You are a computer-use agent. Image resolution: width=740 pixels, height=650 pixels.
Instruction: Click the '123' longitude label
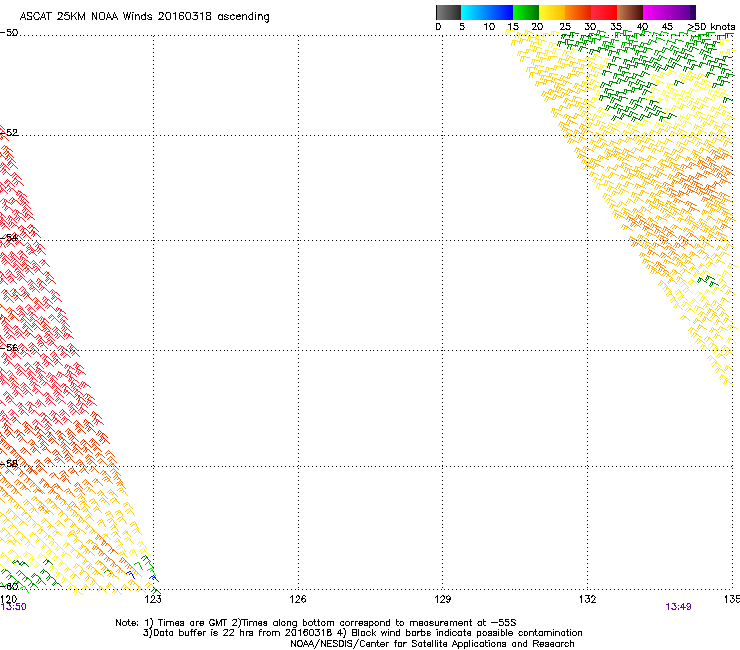[x=153, y=599]
